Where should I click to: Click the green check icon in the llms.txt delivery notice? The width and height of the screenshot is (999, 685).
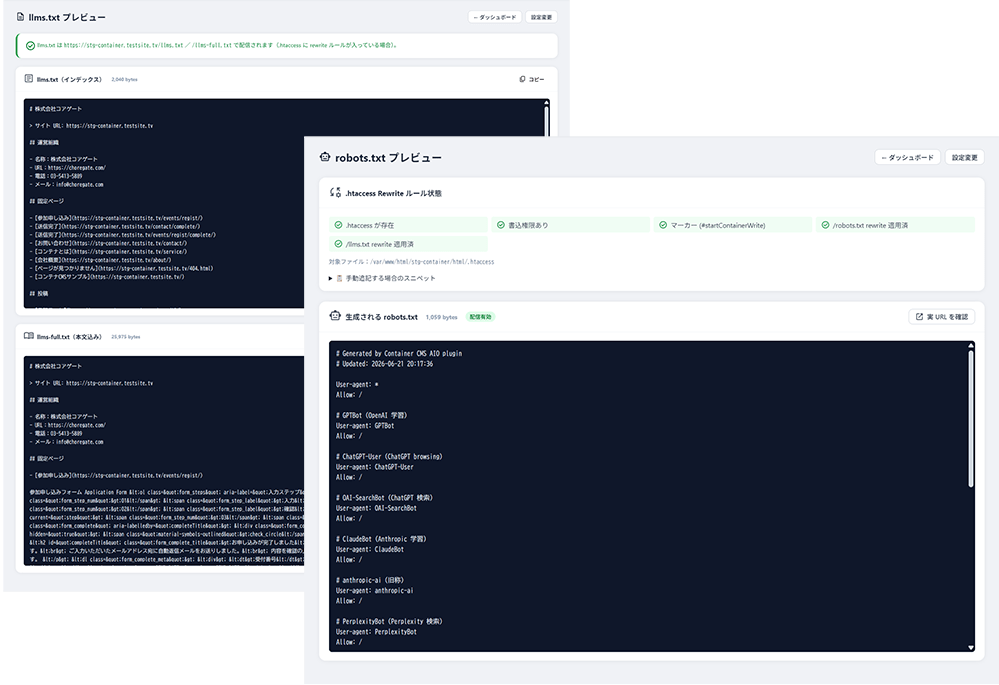(30, 45)
